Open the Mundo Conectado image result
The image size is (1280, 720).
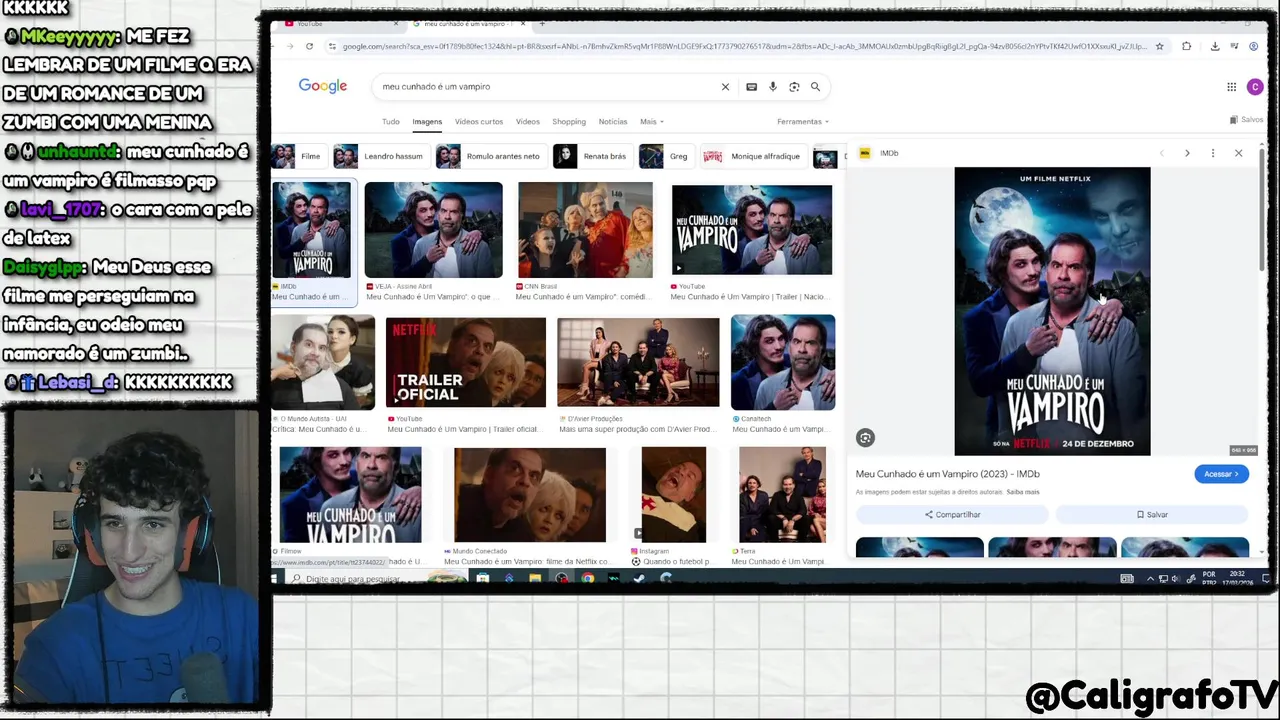[x=530, y=495]
